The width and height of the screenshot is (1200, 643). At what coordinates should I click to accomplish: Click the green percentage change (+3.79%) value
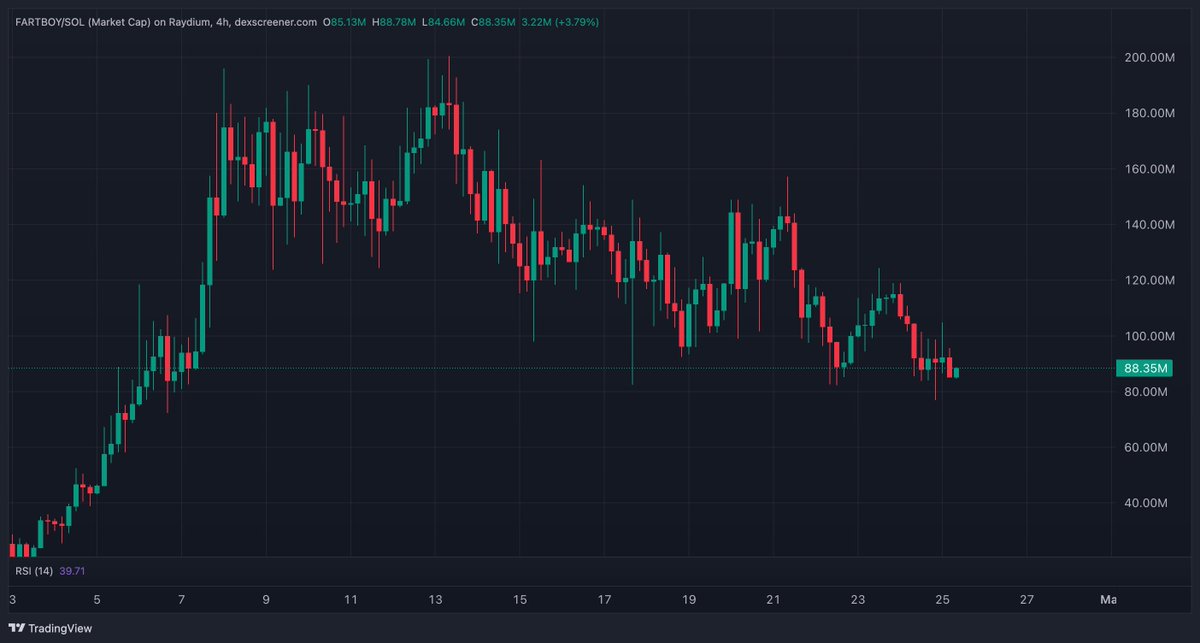tap(575, 20)
